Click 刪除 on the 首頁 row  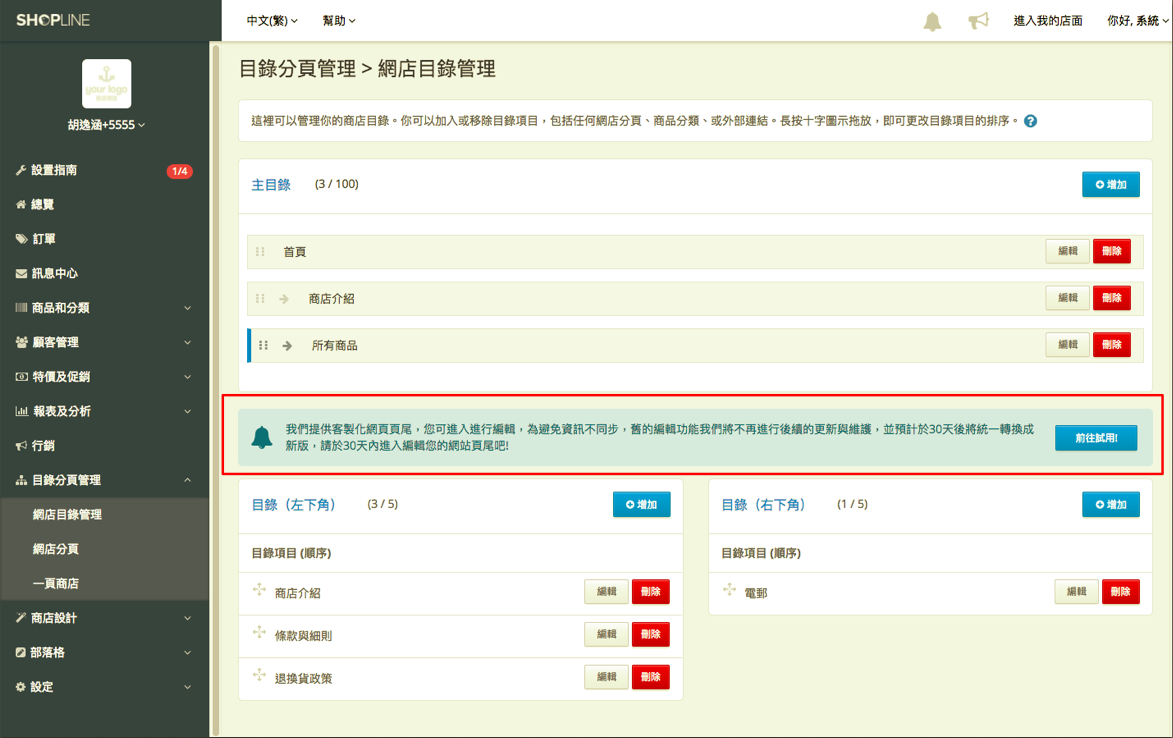pos(1112,251)
